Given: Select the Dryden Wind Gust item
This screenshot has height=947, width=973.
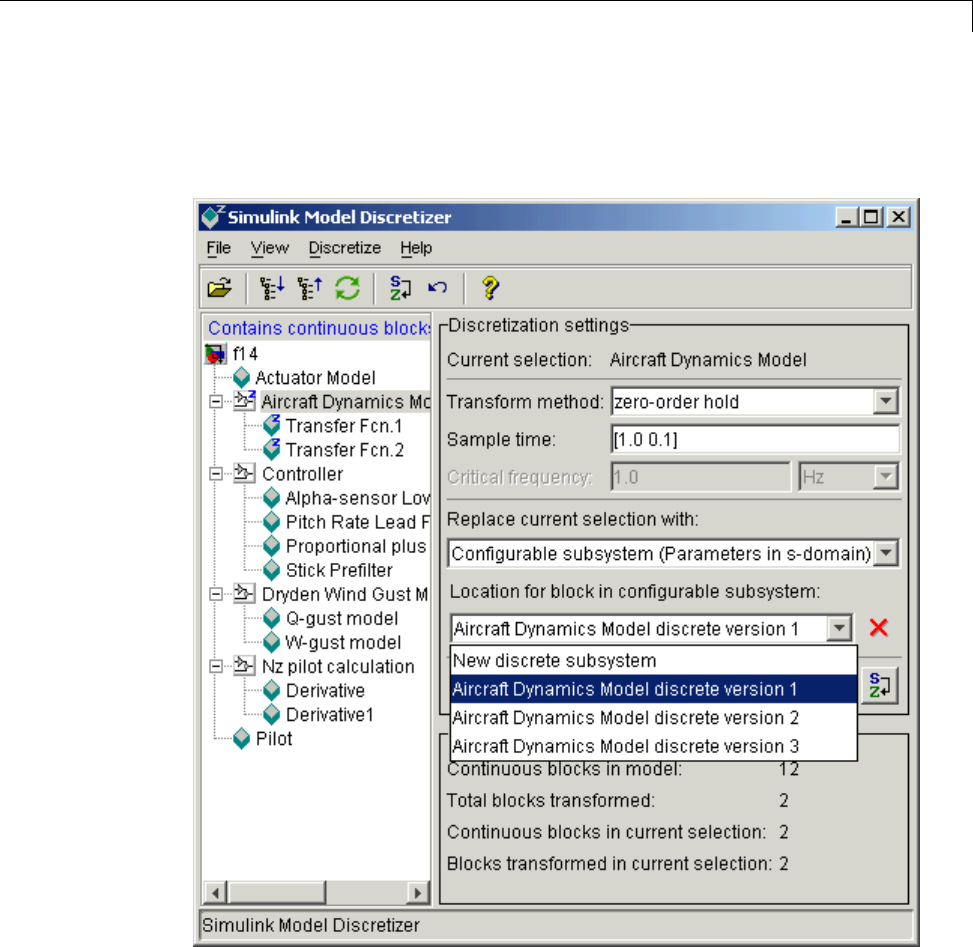Looking at the screenshot, I should [345, 594].
